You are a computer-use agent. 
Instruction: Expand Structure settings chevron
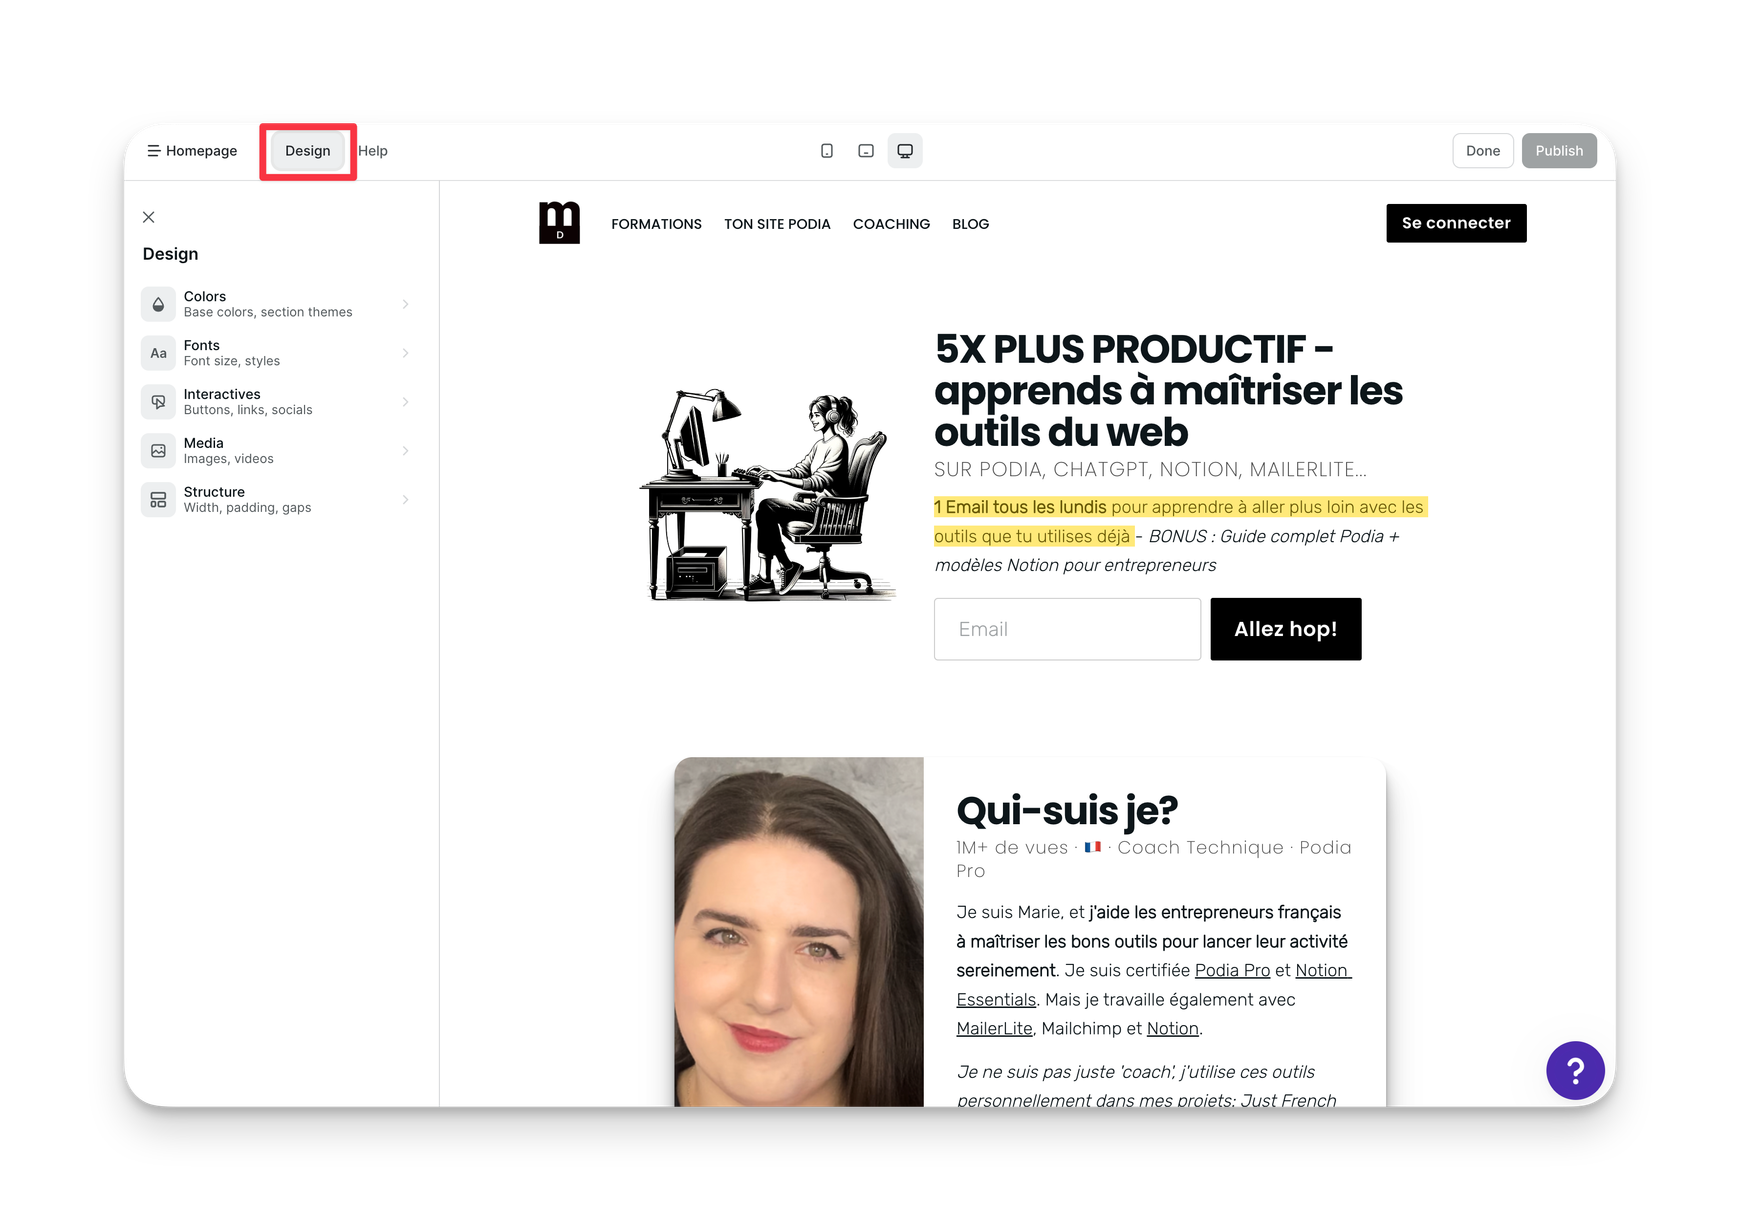point(405,500)
